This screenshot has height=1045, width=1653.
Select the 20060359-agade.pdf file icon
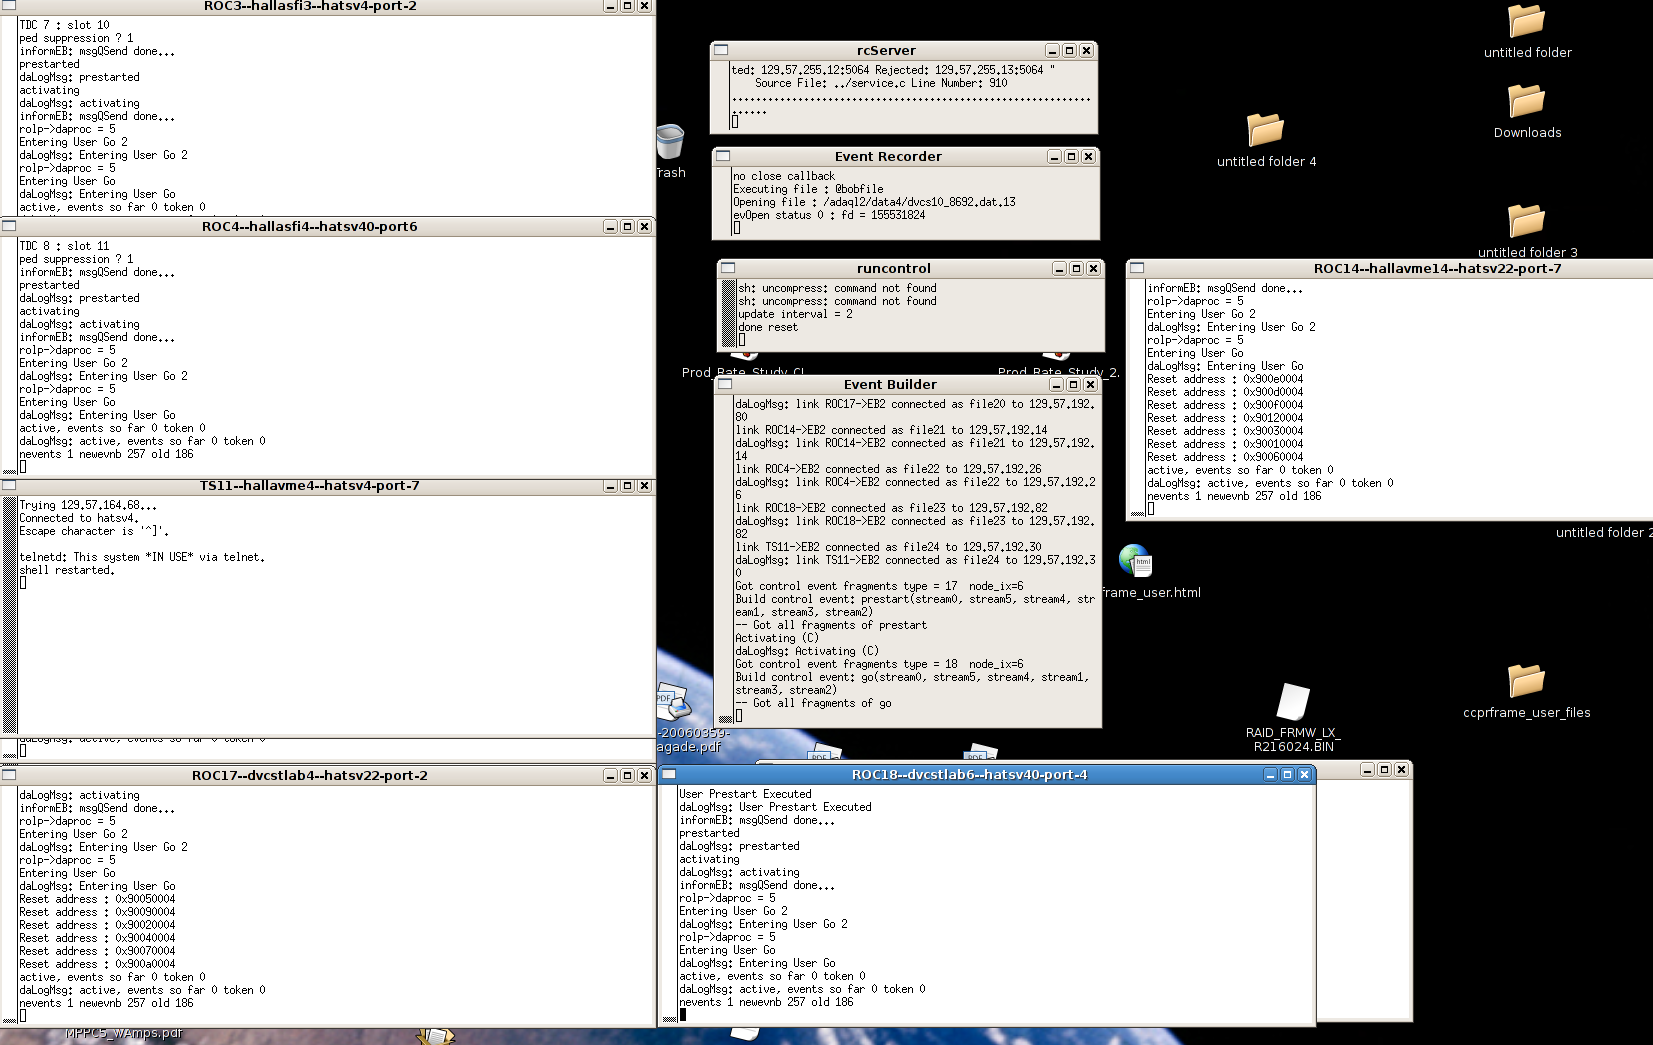(673, 703)
